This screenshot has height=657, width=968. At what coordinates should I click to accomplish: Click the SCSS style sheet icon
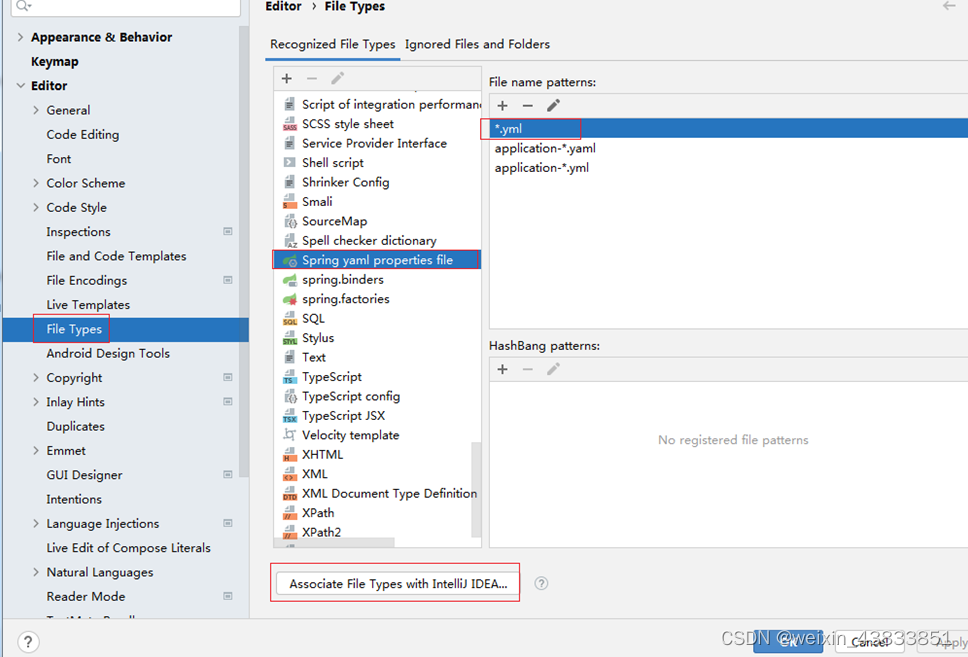coord(290,124)
